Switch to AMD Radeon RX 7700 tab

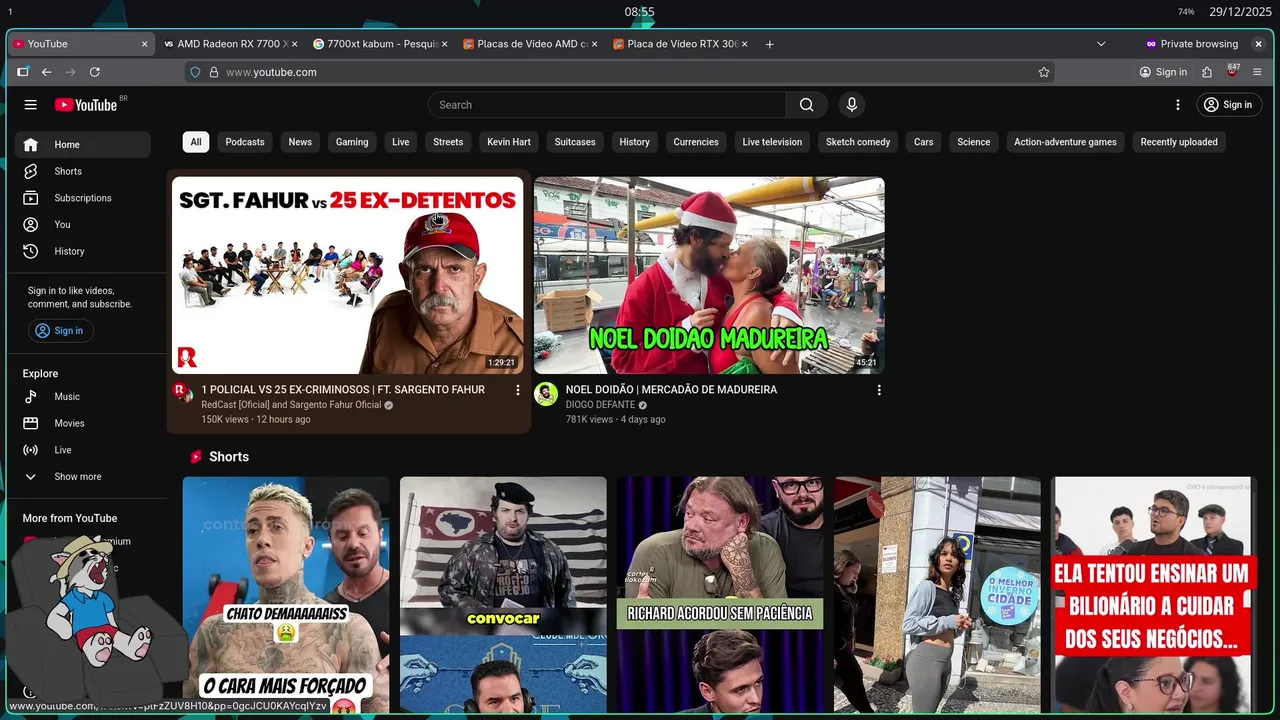click(229, 44)
